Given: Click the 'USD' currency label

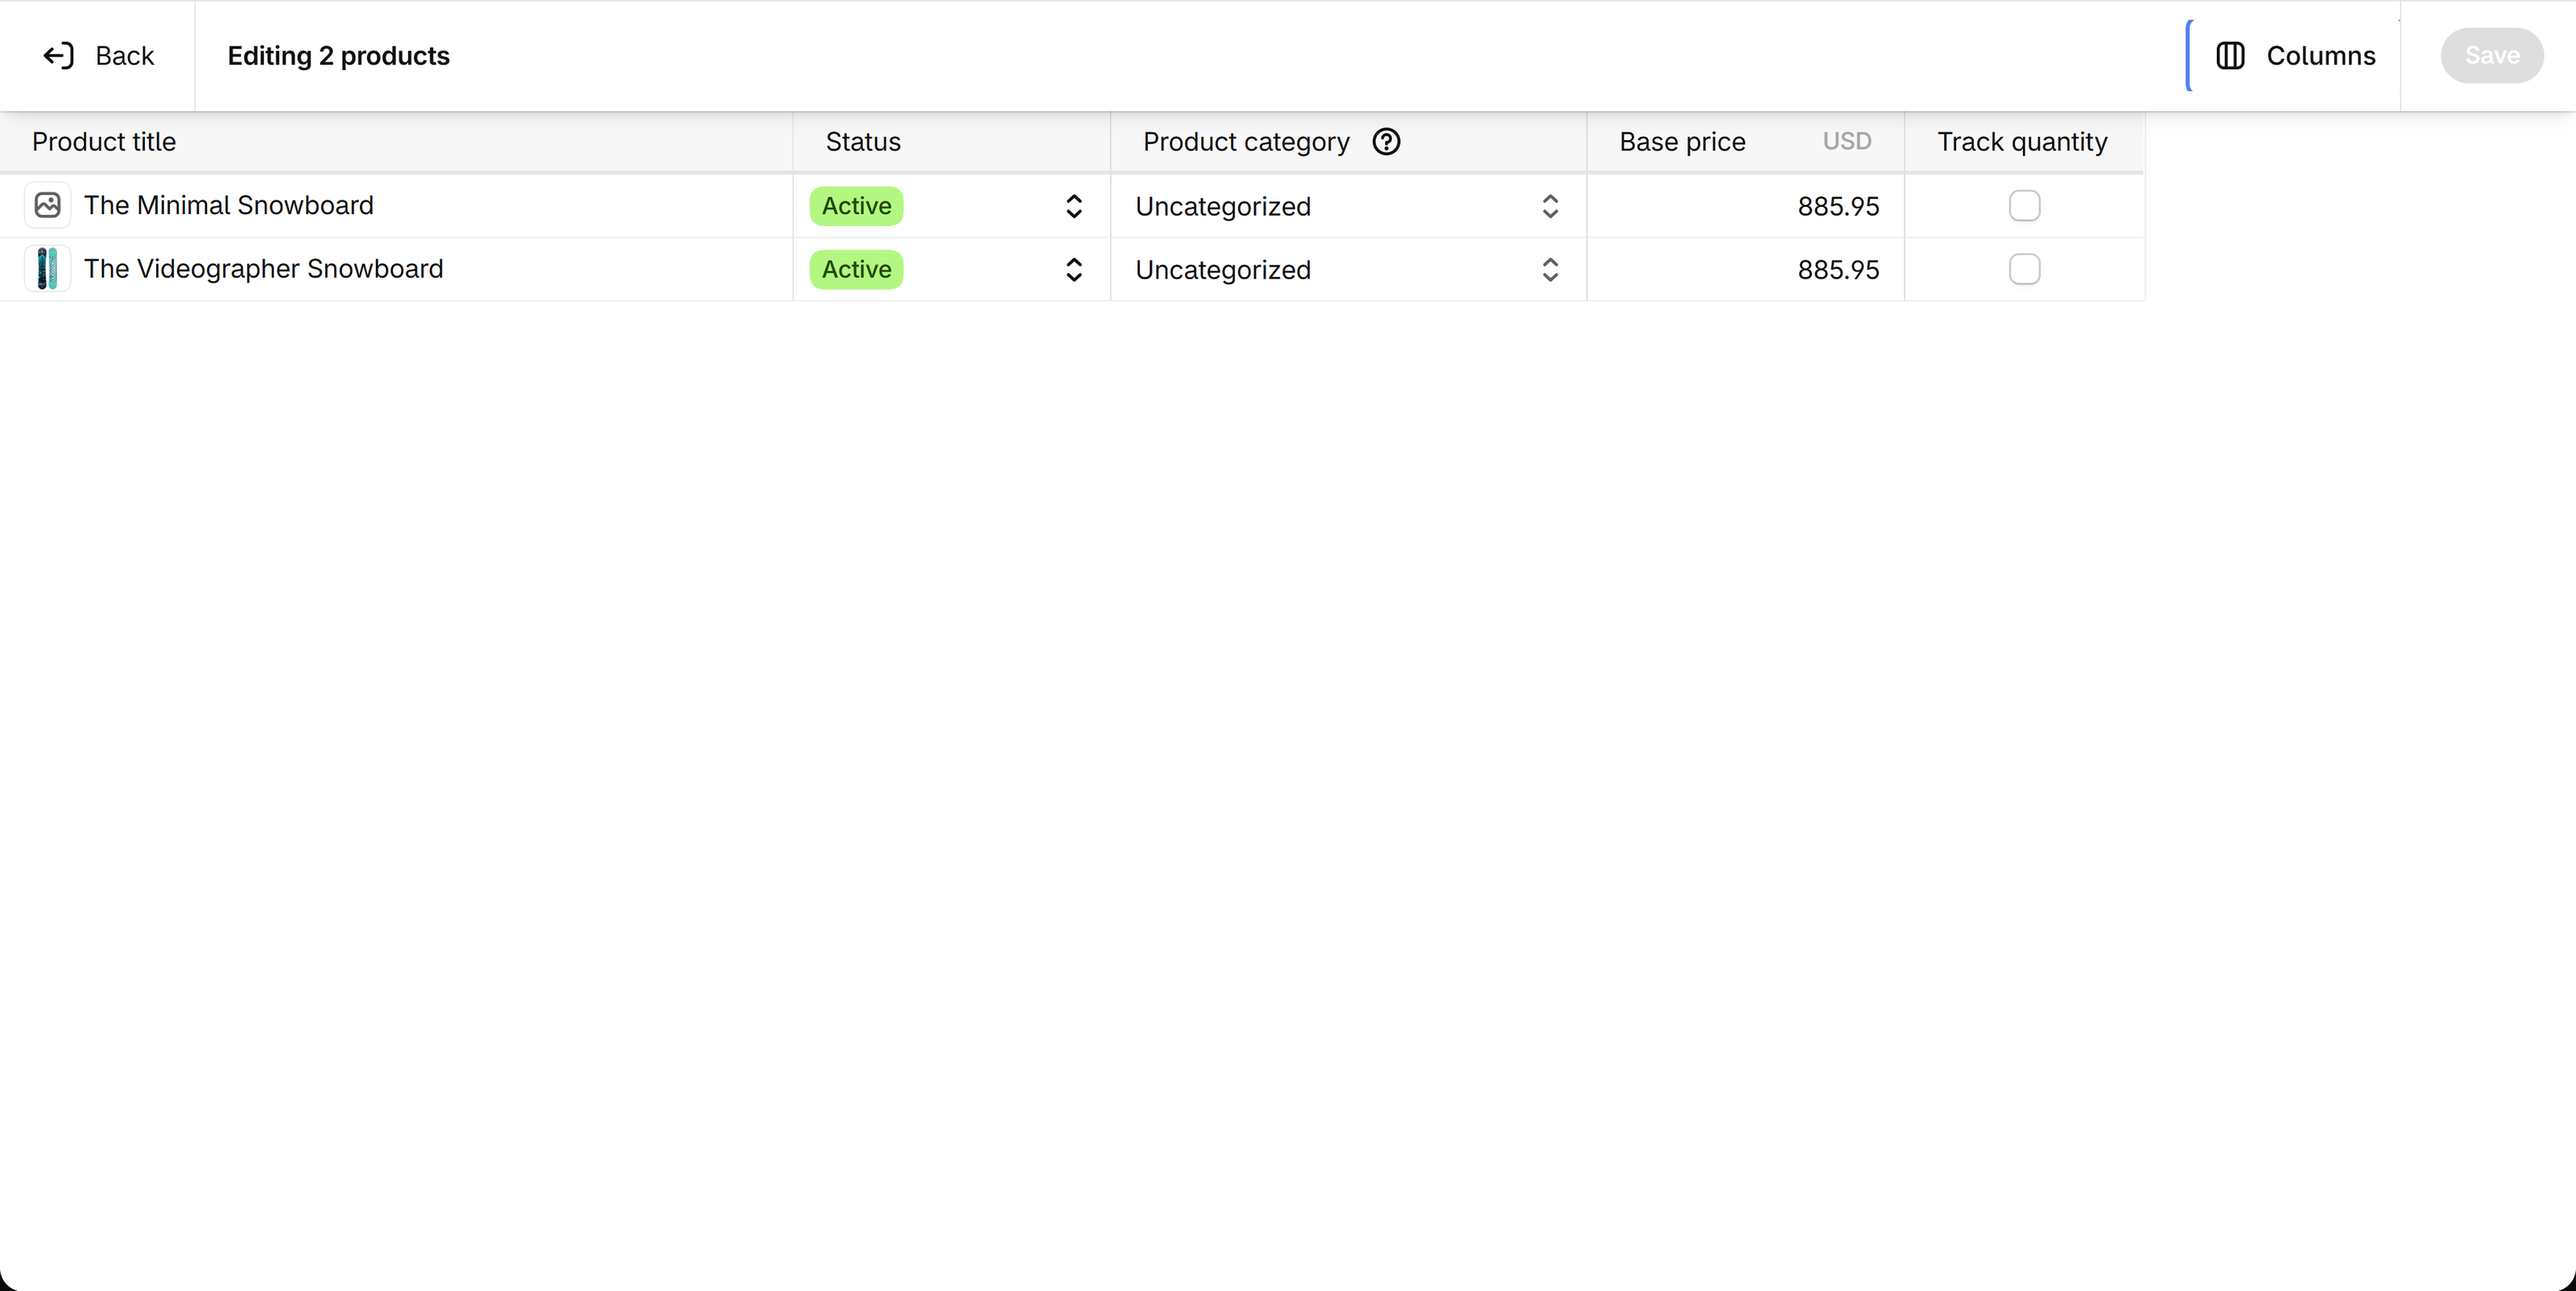Looking at the screenshot, I should tap(1846, 142).
